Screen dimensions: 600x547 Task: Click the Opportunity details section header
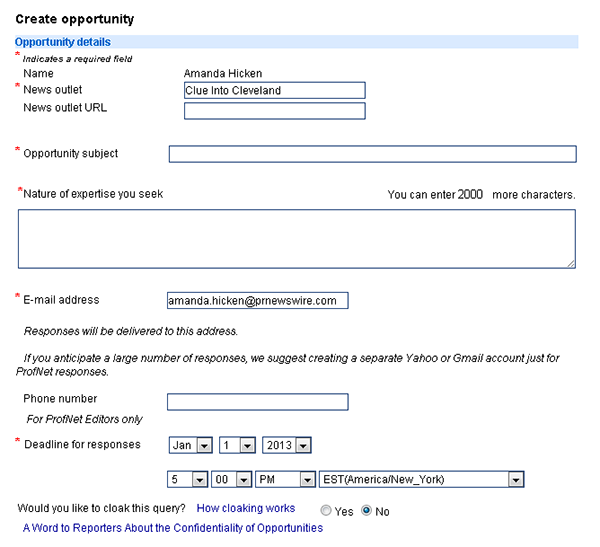click(63, 42)
